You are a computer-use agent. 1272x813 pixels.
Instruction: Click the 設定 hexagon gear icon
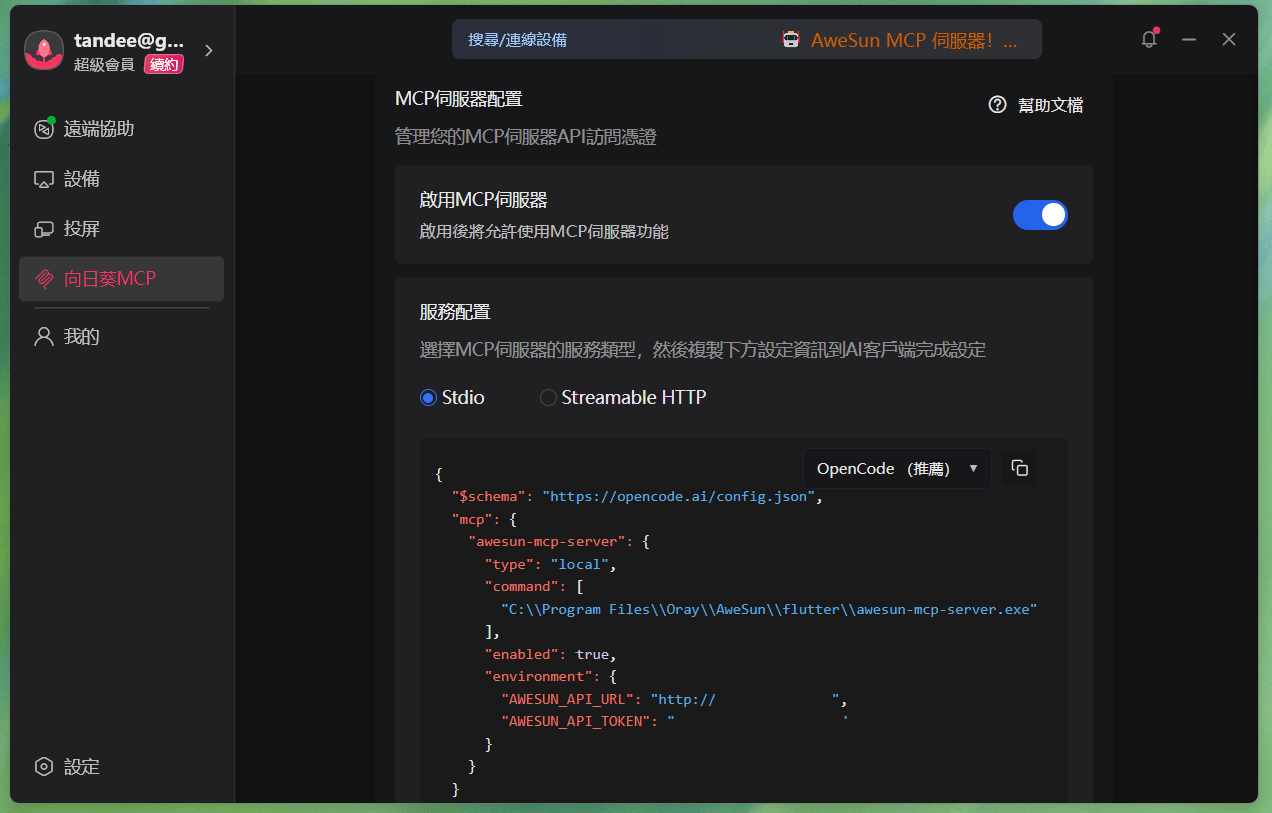(x=44, y=767)
